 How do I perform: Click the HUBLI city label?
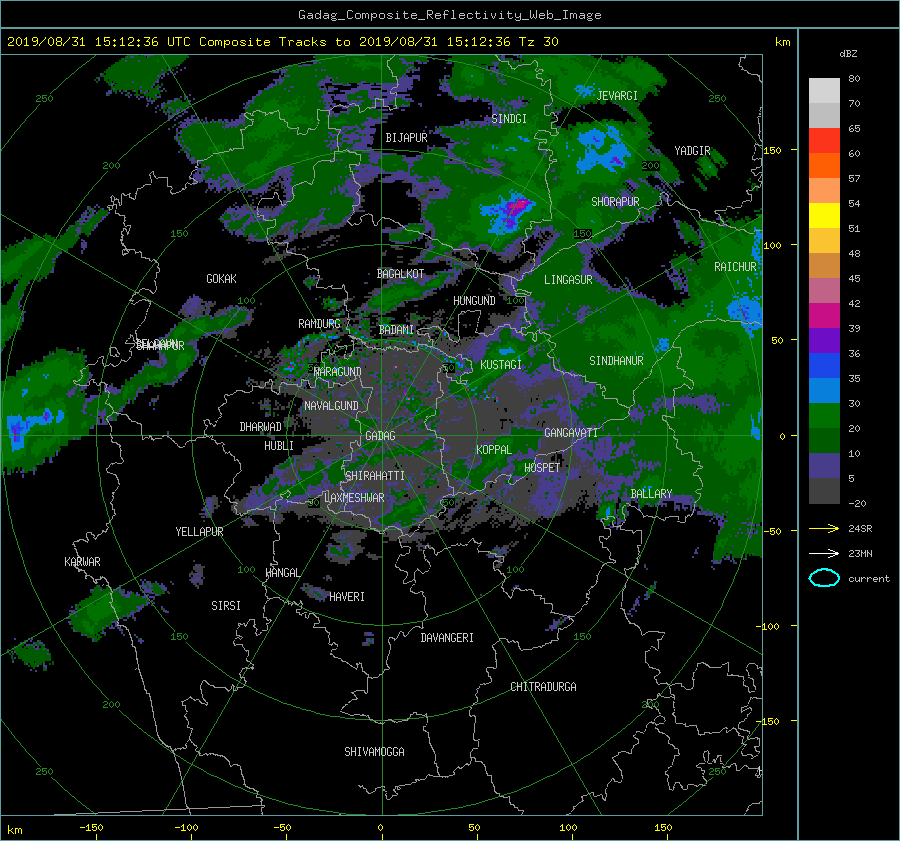[x=279, y=446]
